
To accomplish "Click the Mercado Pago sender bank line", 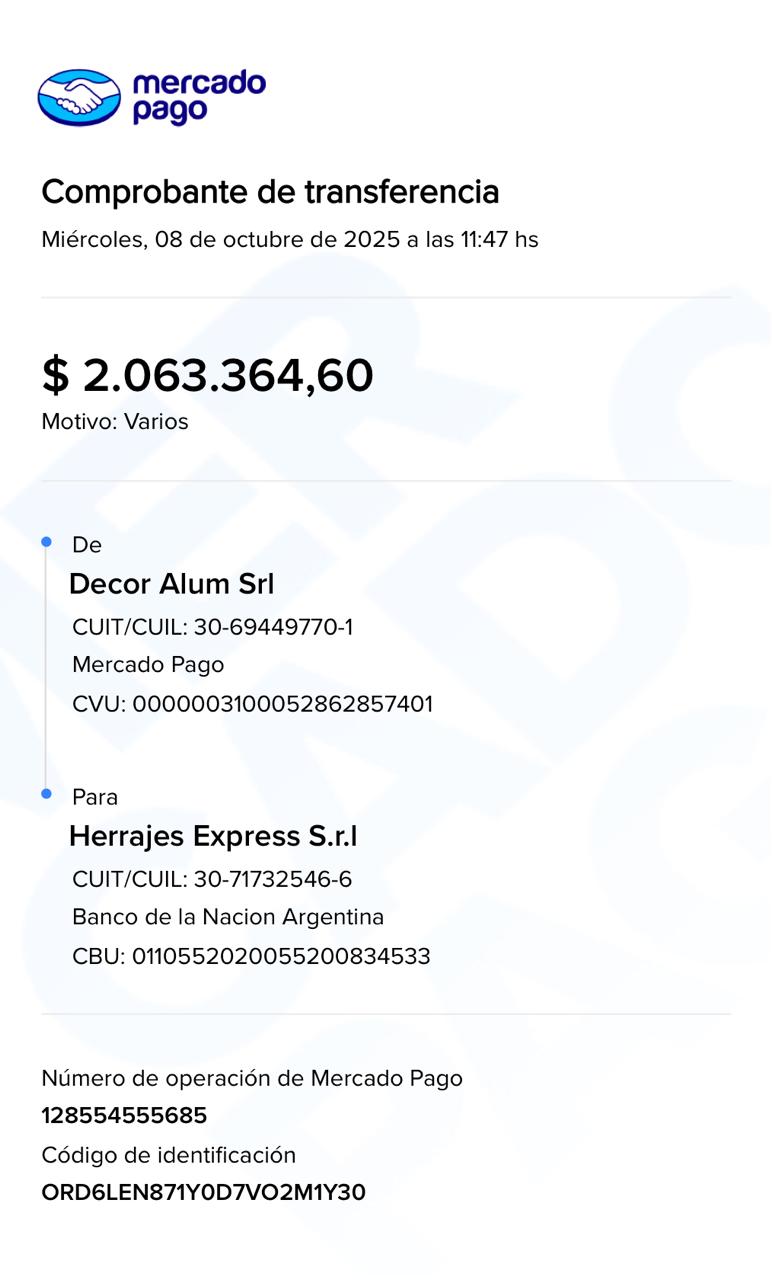I will (148, 665).
